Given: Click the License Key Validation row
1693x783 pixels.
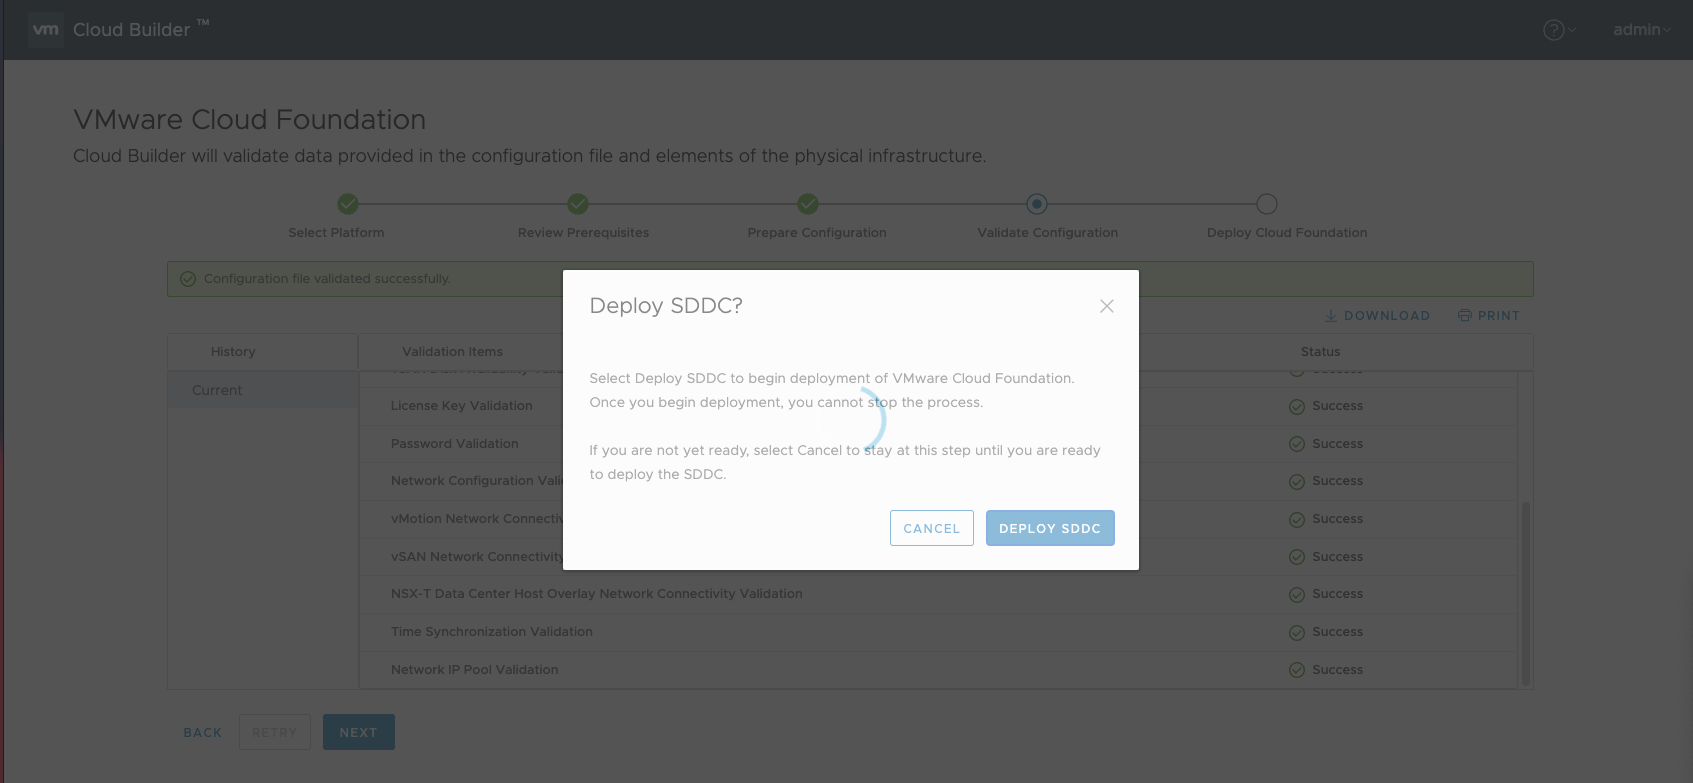Looking at the screenshot, I should (938, 406).
